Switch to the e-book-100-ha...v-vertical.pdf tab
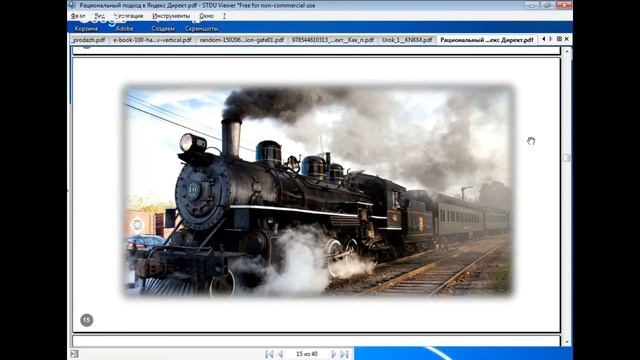This screenshot has height=360, width=640. coord(152,40)
